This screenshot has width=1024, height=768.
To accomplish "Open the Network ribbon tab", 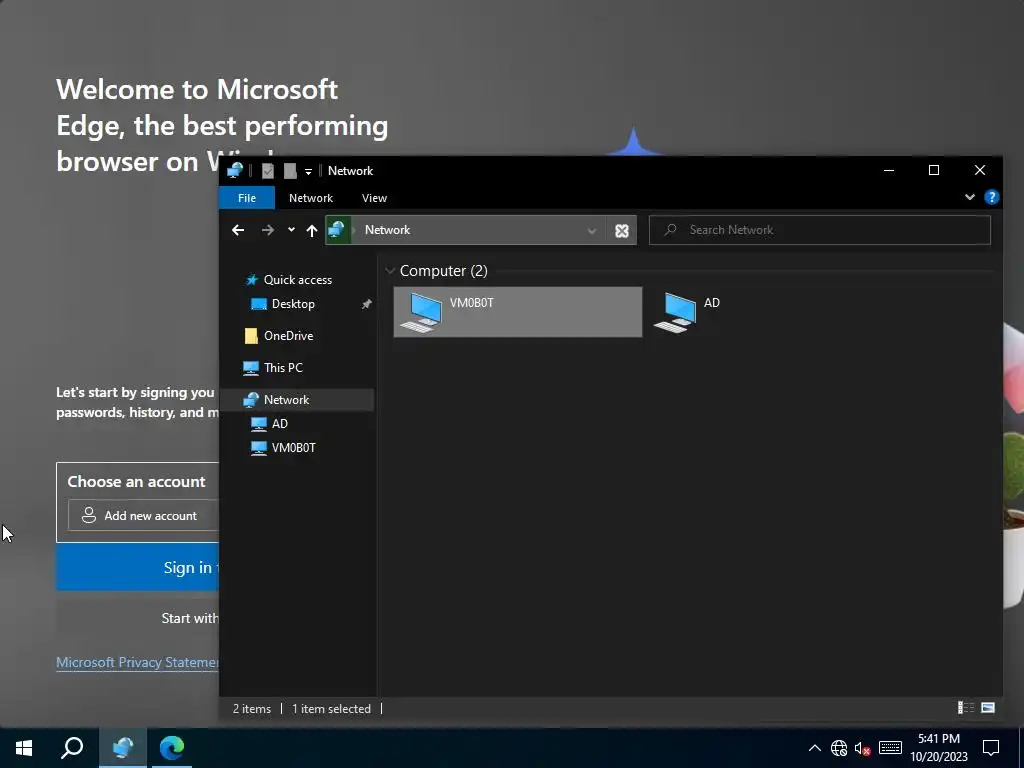I will (311, 198).
